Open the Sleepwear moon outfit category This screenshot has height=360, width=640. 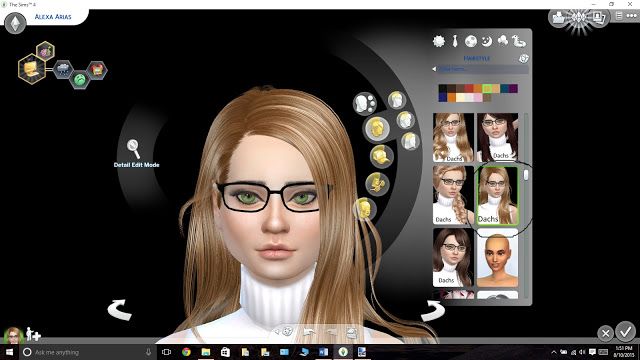pos(487,41)
